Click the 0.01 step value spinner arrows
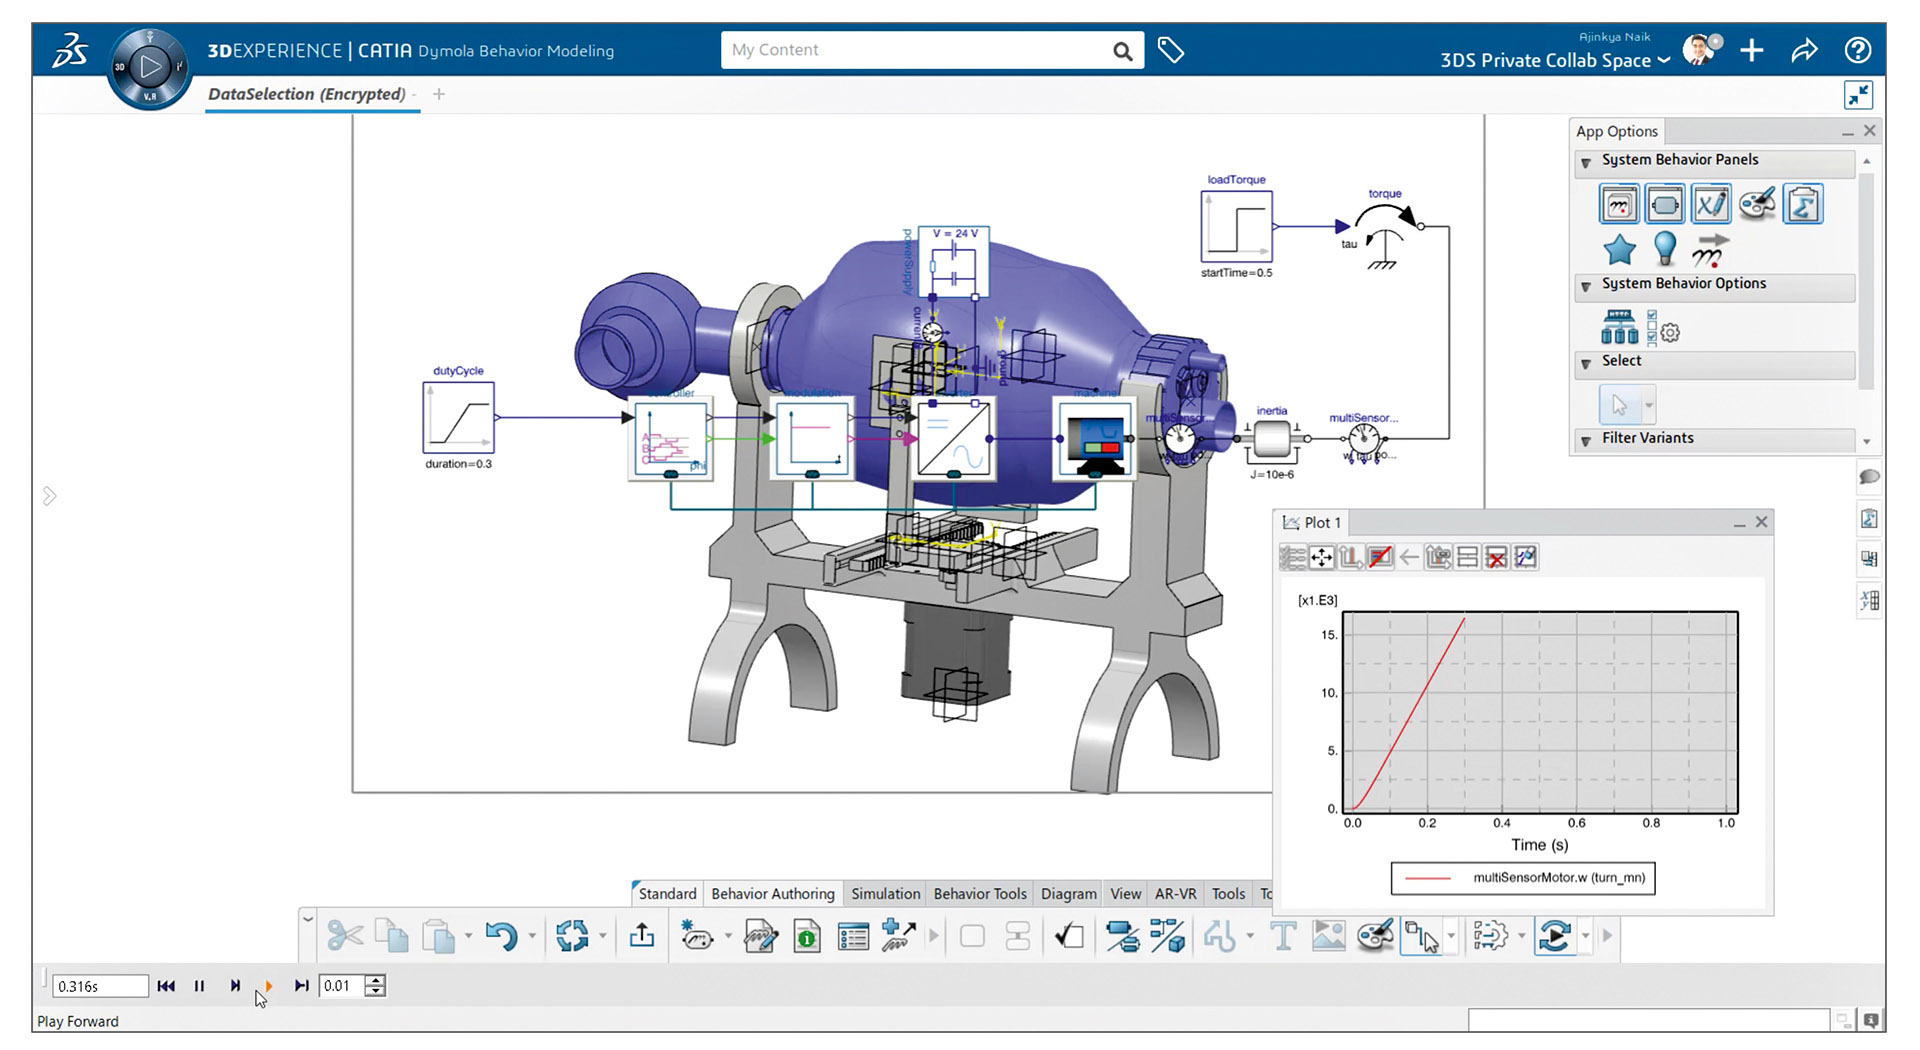The height and width of the screenshot is (1050, 1920). pos(375,986)
